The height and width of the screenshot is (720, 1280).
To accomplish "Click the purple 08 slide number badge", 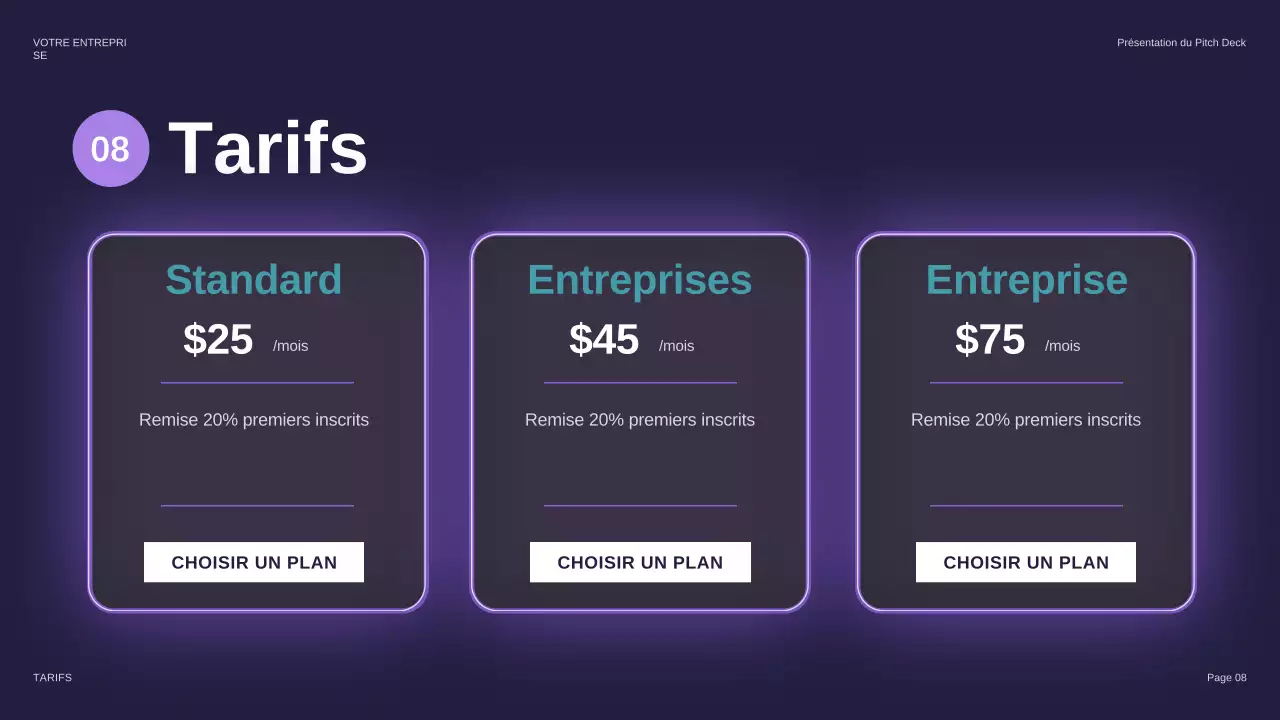I will [x=111, y=149].
